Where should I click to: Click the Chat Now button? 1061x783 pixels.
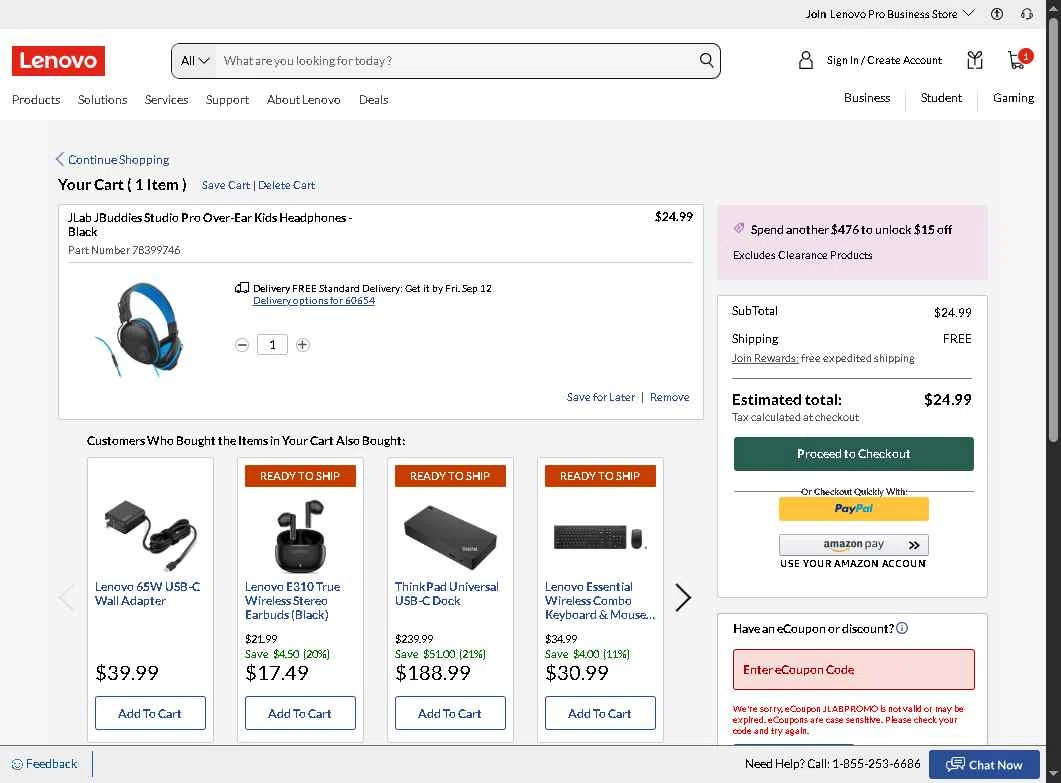(984, 765)
